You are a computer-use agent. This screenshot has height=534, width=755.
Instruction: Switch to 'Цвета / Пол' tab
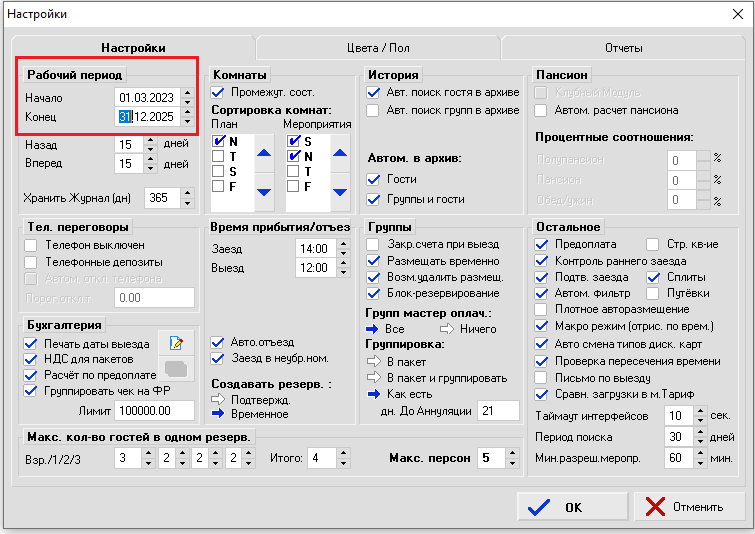[x=377, y=48]
